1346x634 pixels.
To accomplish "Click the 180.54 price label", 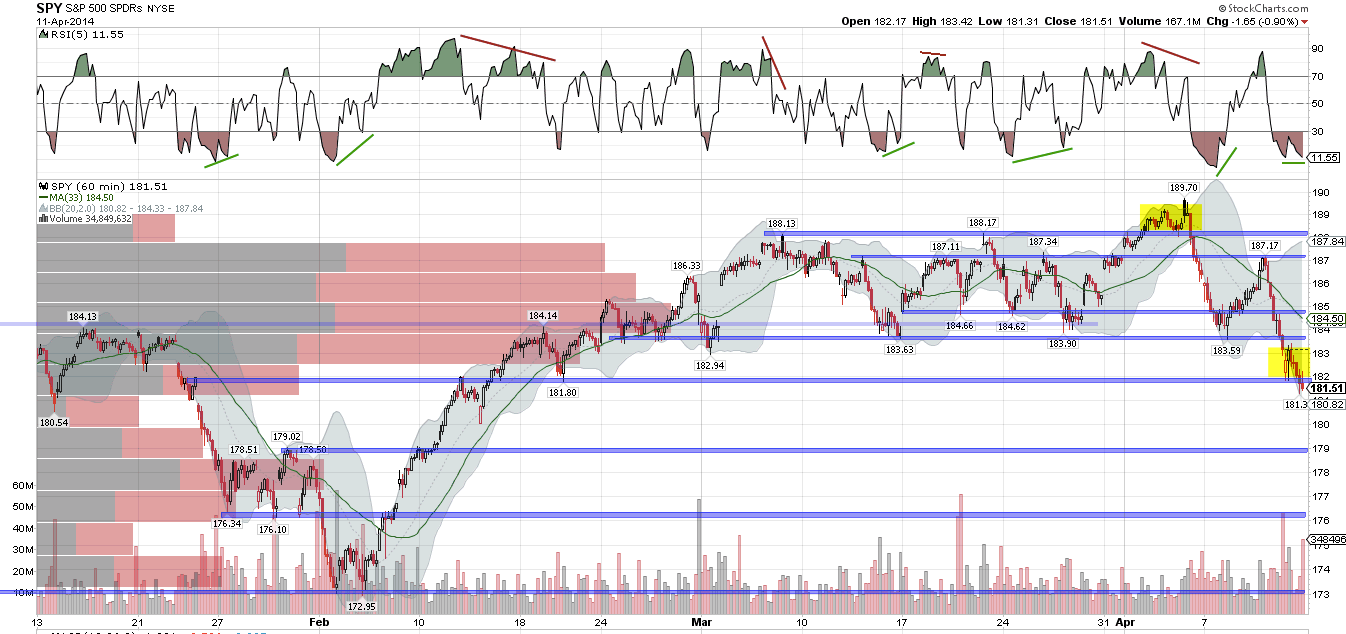I will tap(54, 423).
